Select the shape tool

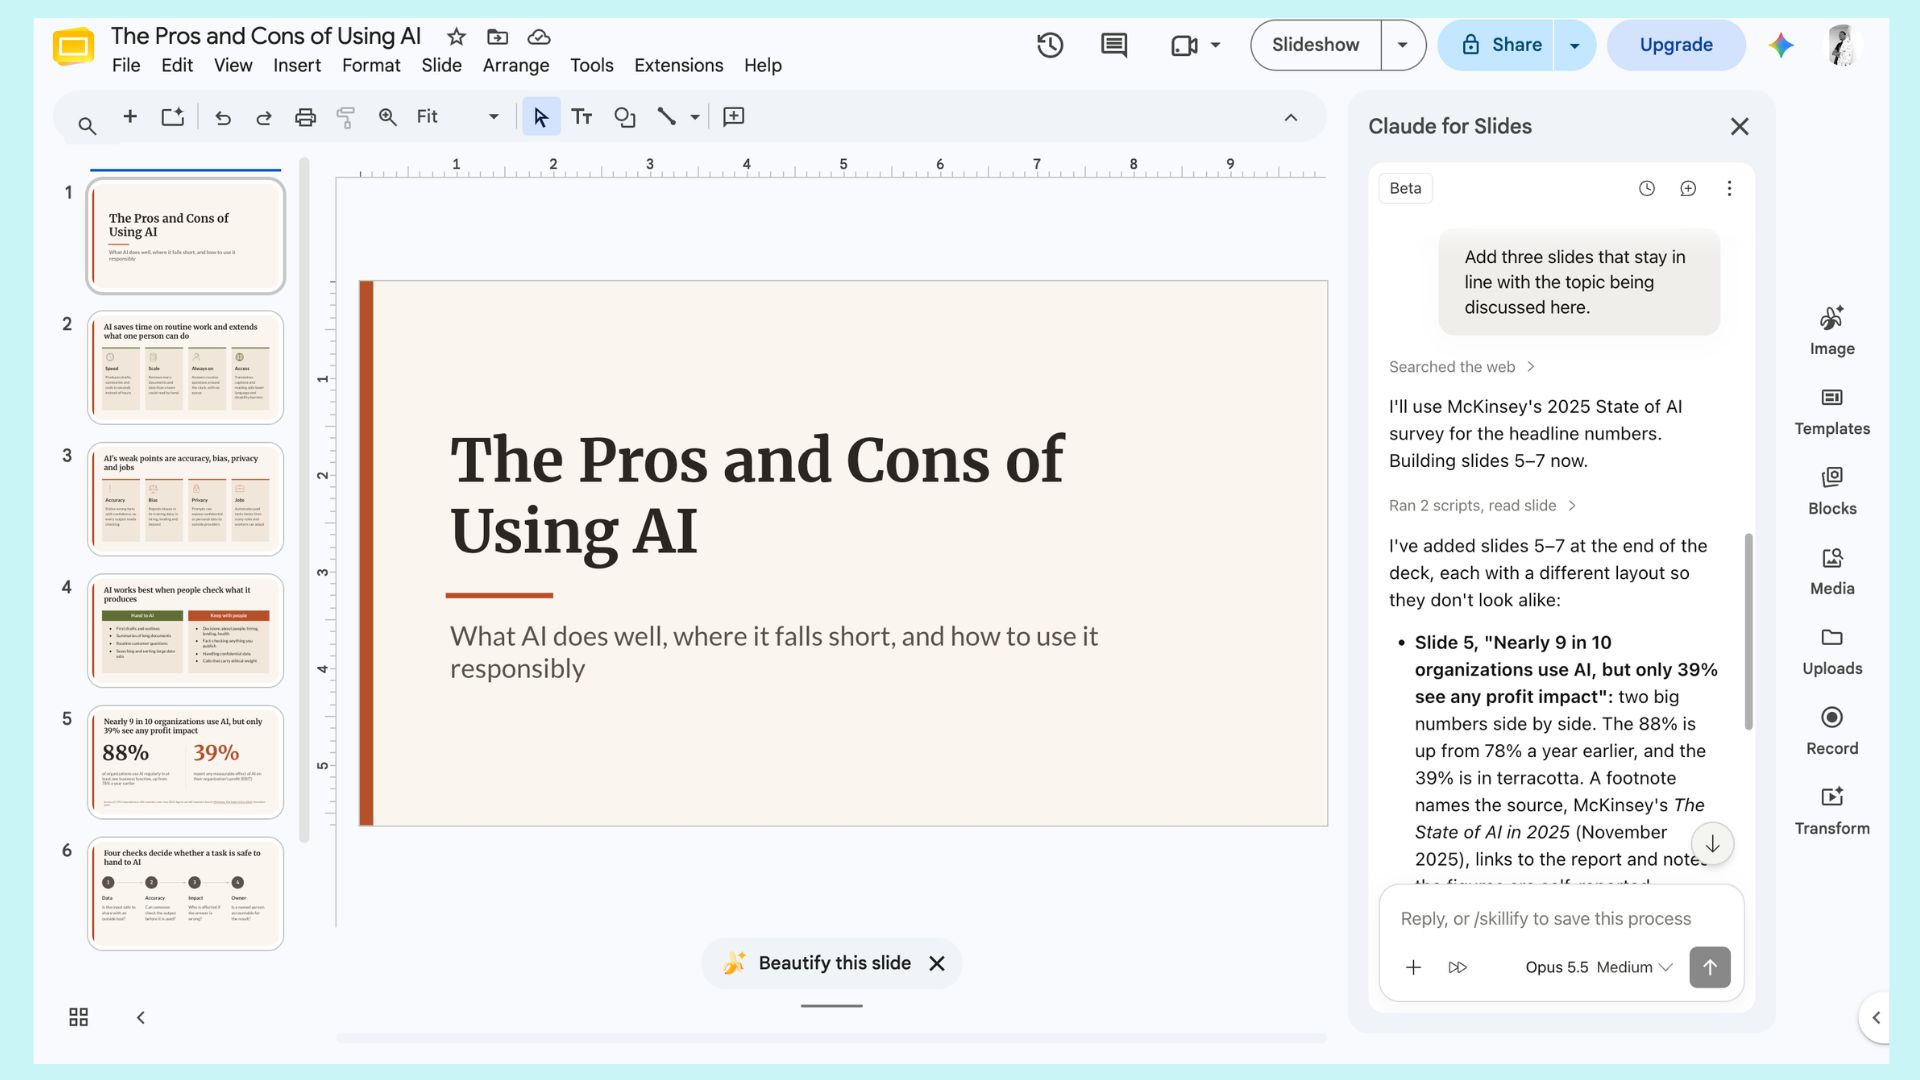pyautogui.click(x=625, y=117)
